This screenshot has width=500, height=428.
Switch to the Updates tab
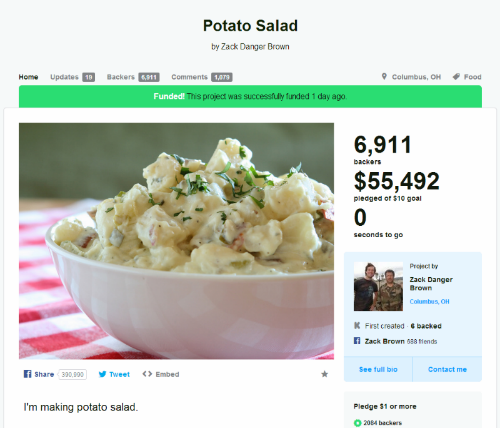click(x=72, y=77)
